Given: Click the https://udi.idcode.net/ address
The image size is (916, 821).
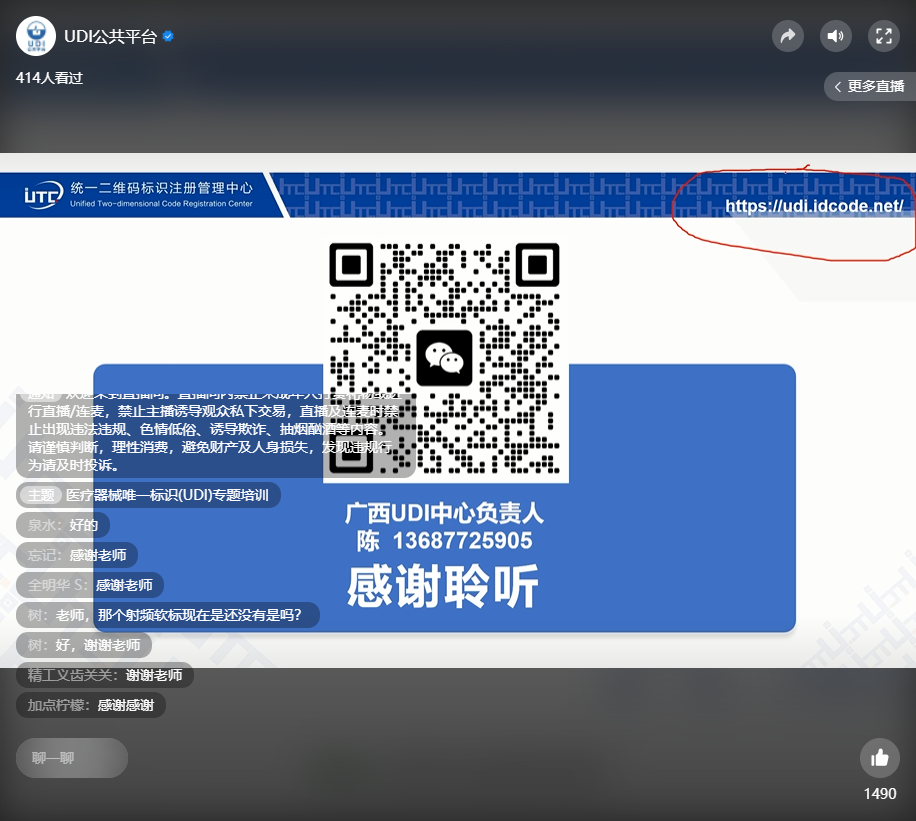Looking at the screenshot, I should point(814,206).
